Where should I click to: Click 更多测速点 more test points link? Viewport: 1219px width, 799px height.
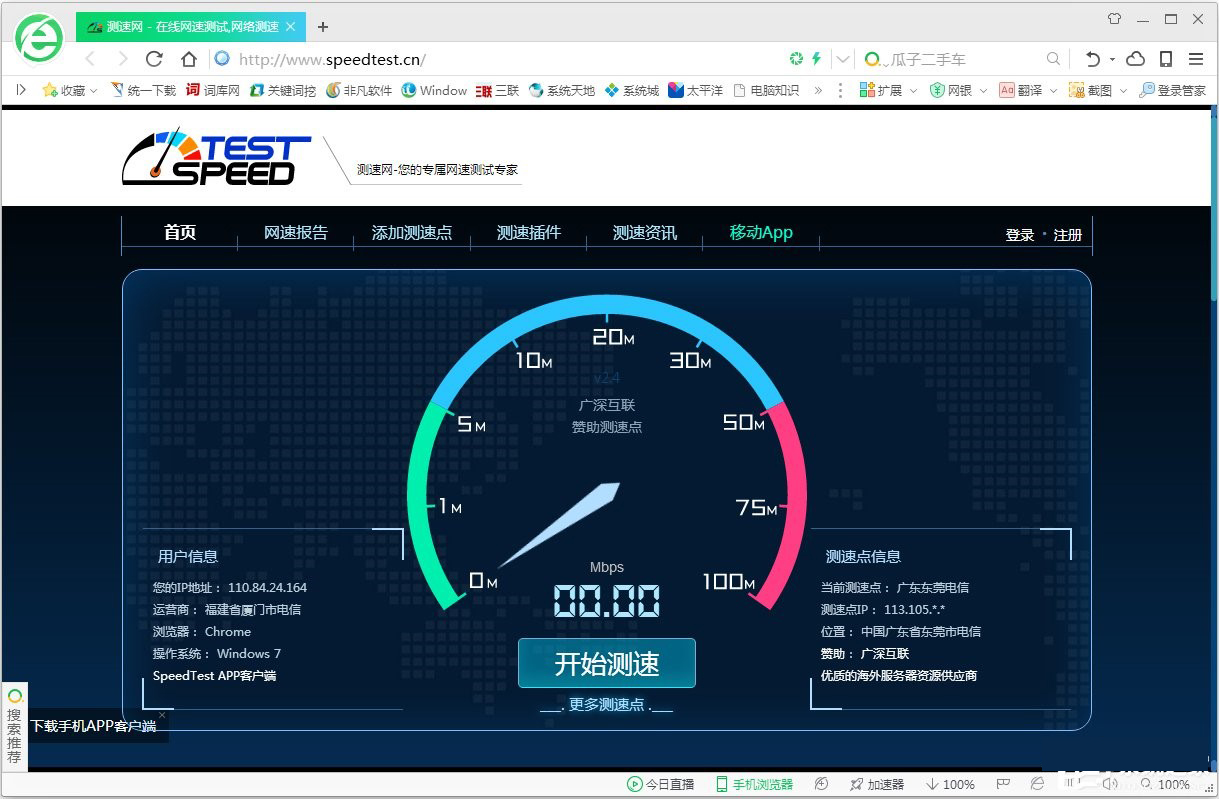click(x=607, y=704)
